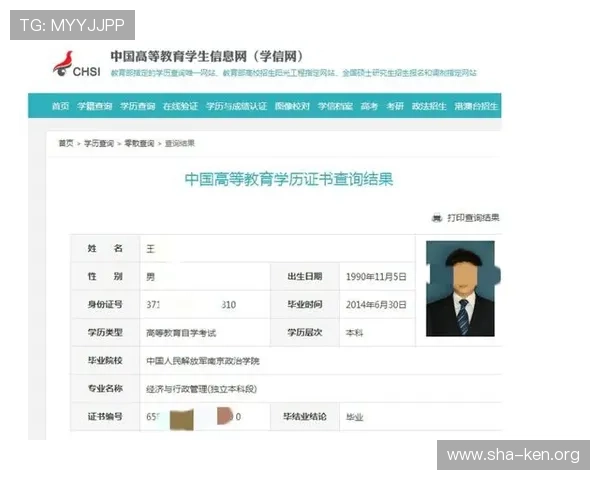Click the 毕业院校 label cell
The width and height of the screenshot is (600, 480).
pos(105,360)
